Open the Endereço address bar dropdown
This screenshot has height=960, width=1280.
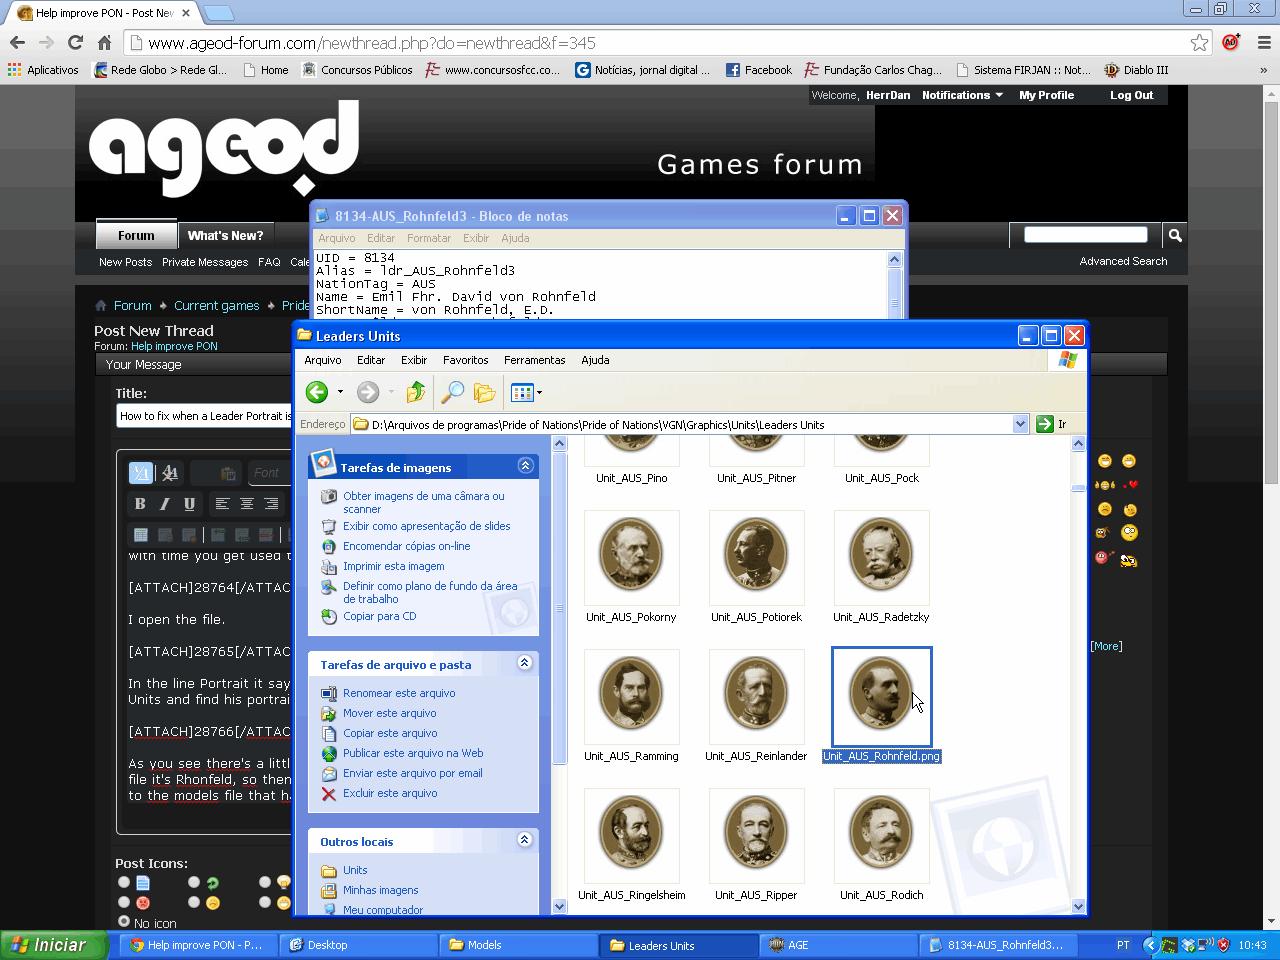point(1020,424)
